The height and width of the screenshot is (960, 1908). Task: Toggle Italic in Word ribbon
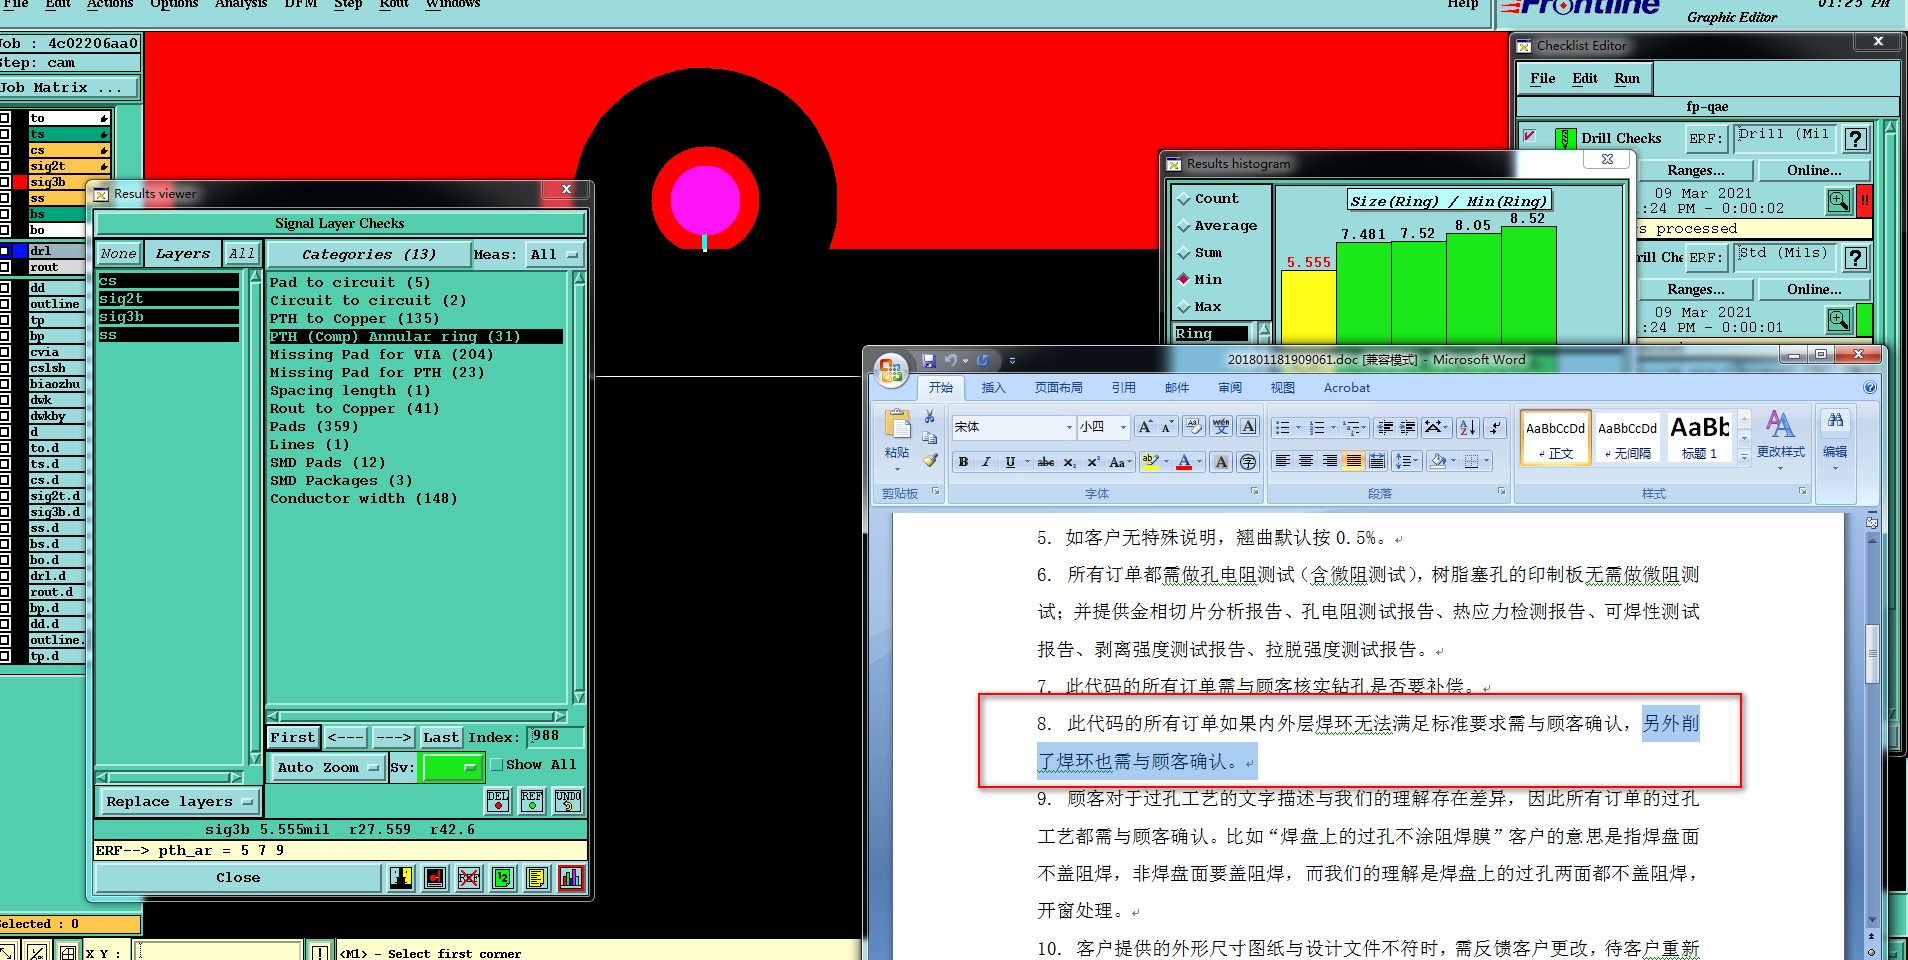coord(986,462)
